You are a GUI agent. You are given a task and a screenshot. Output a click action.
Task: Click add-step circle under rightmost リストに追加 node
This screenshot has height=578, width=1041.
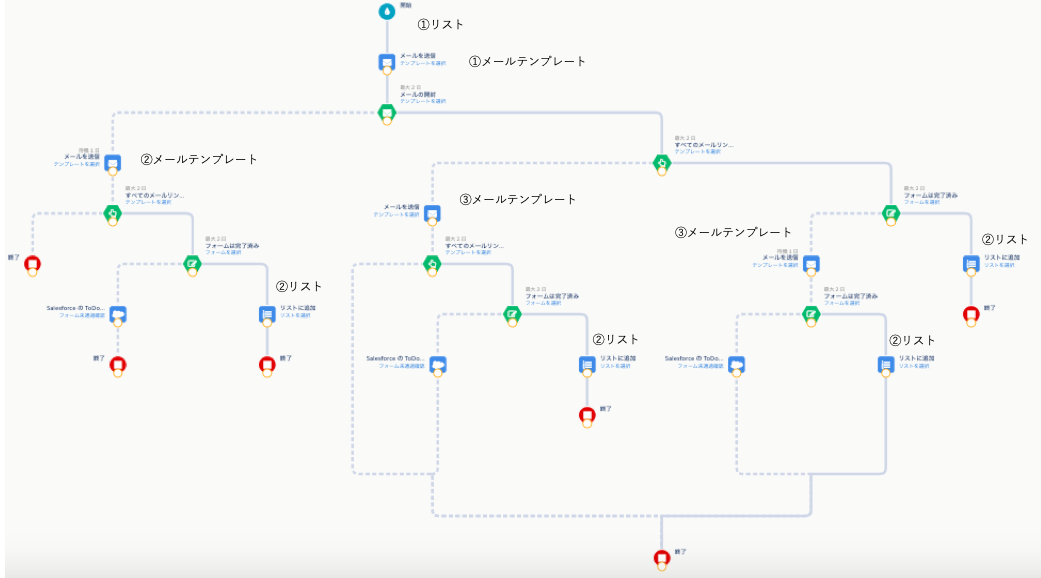click(971, 272)
